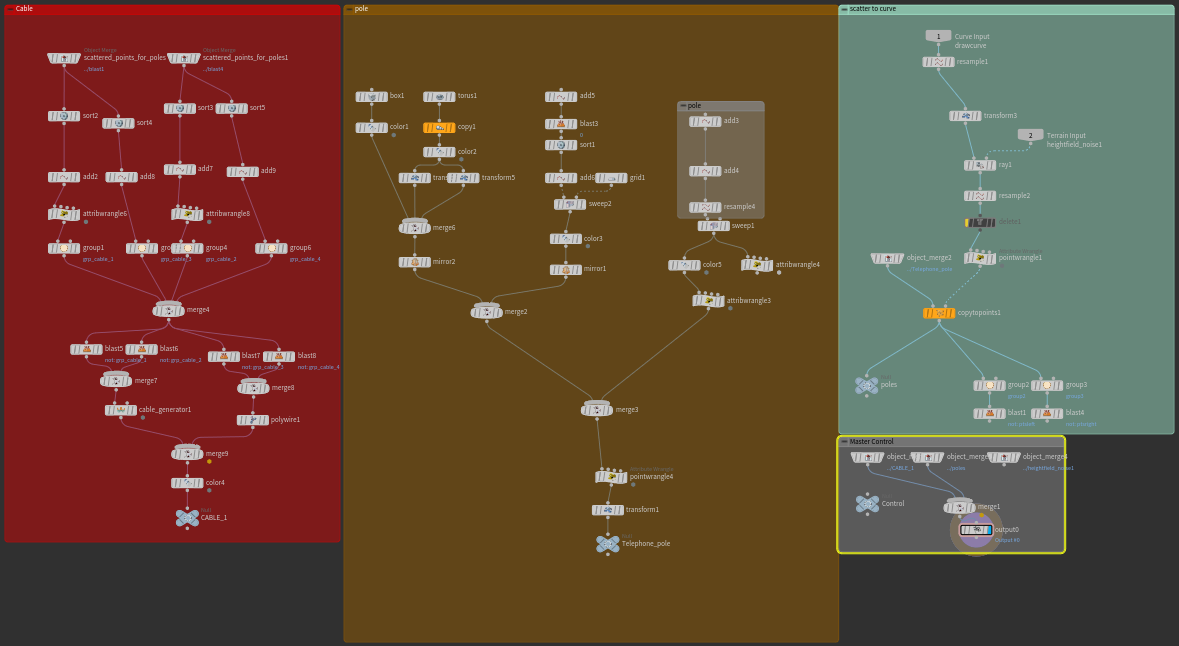Select the attribwrangle4 node
The height and width of the screenshot is (646, 1179).
757,265
